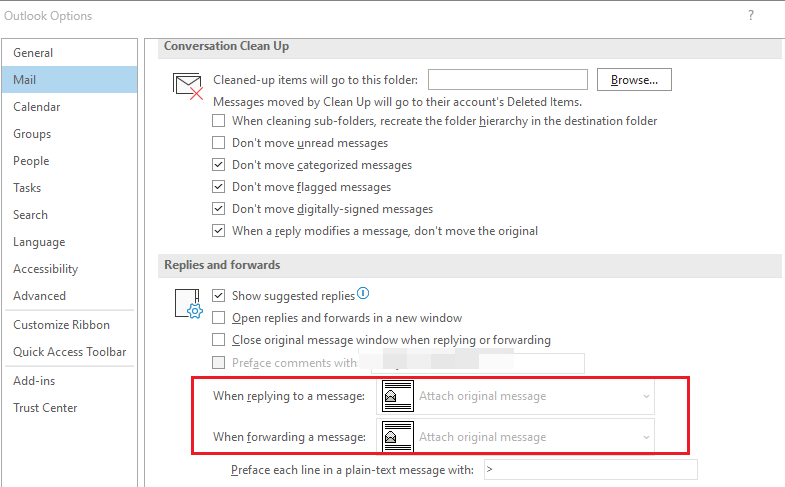Open the Search options category

(x=69, y=215)
